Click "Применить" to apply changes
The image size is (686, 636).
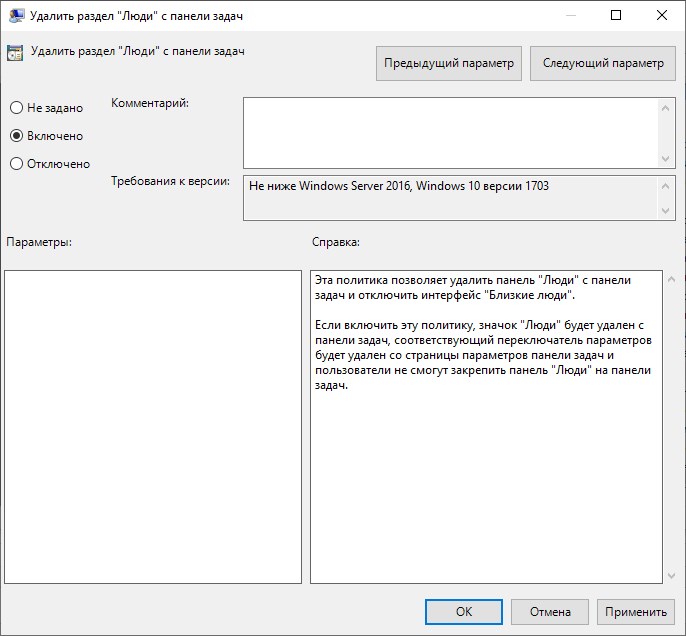(635, 612)
